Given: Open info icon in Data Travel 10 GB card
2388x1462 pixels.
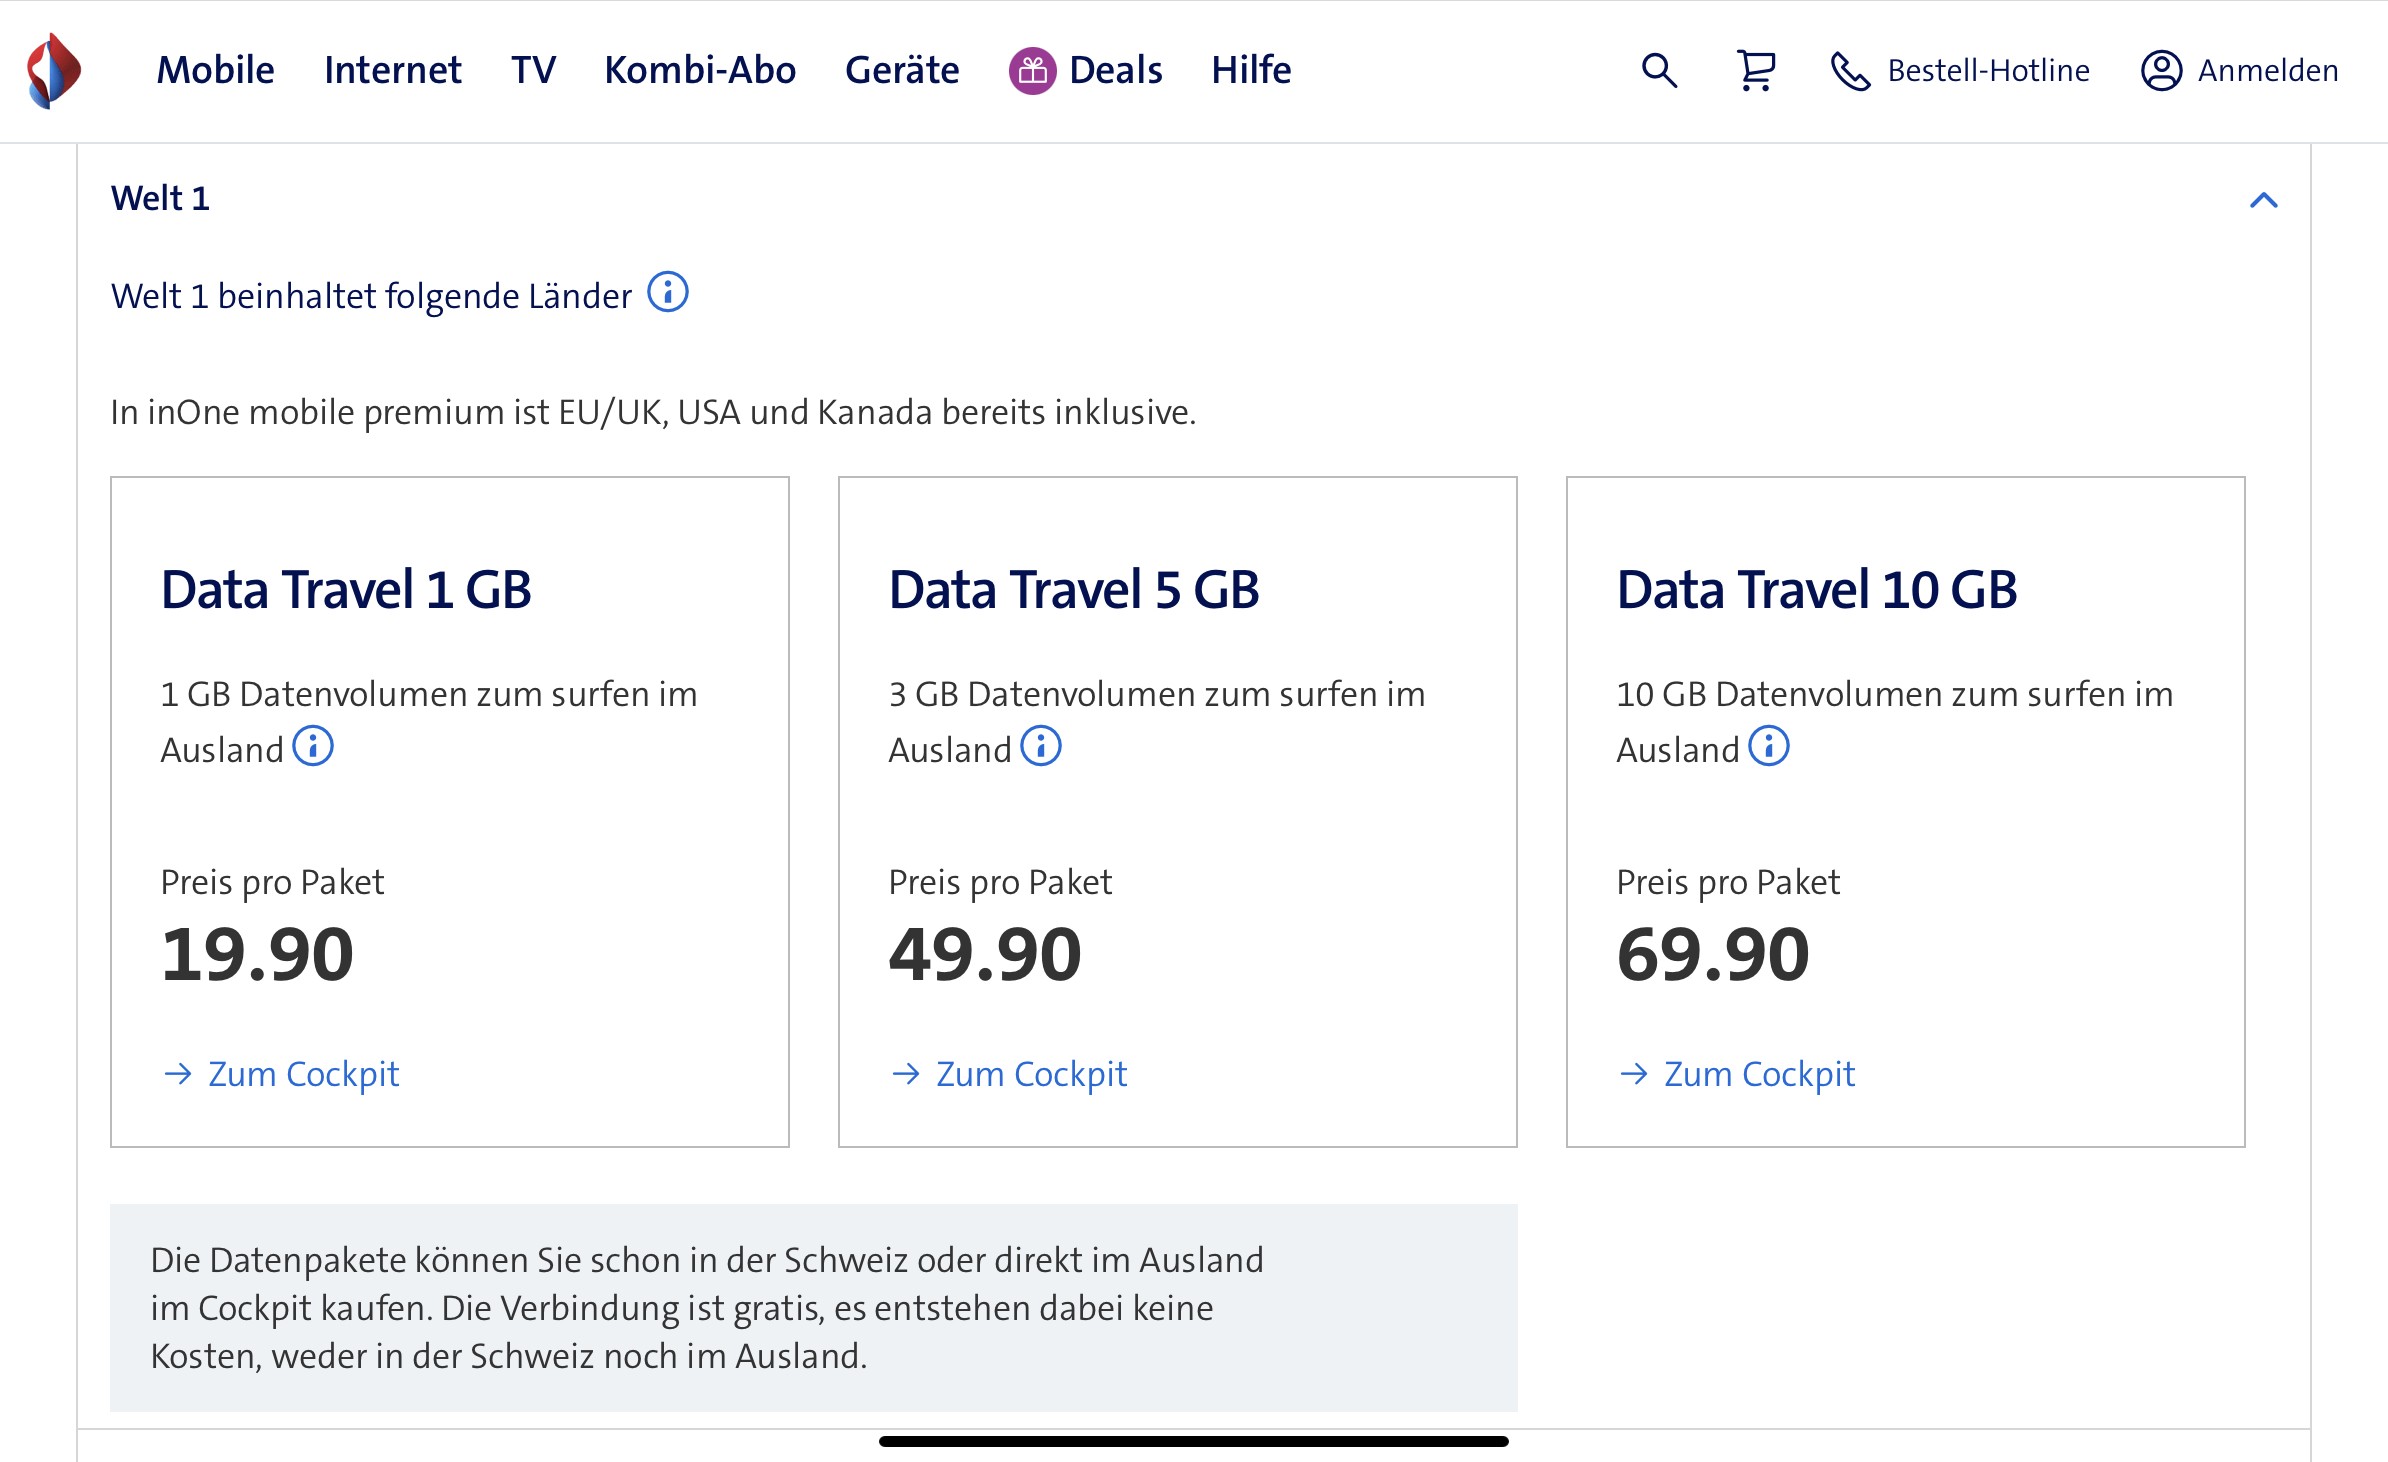Looking at the screenshot, I should (1769, 746).
